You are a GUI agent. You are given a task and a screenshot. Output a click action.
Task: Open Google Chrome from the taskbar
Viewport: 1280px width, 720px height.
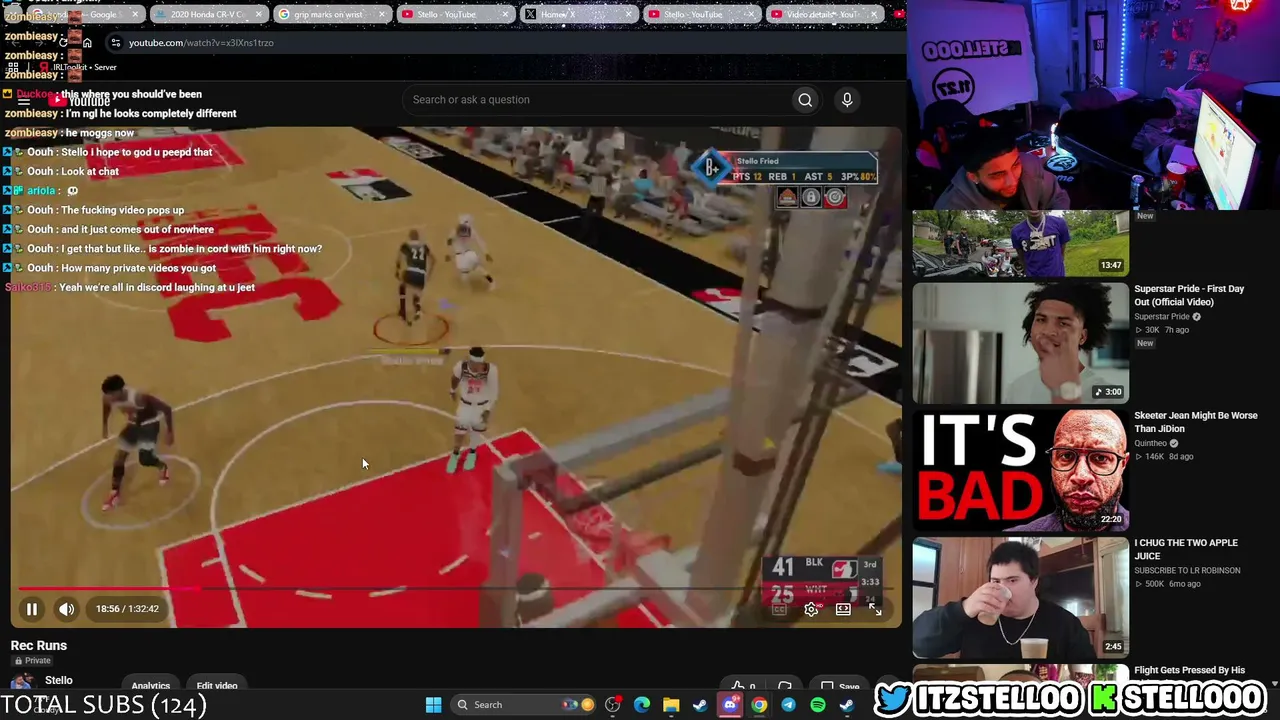pyautogui.click(x=759, y=705)
